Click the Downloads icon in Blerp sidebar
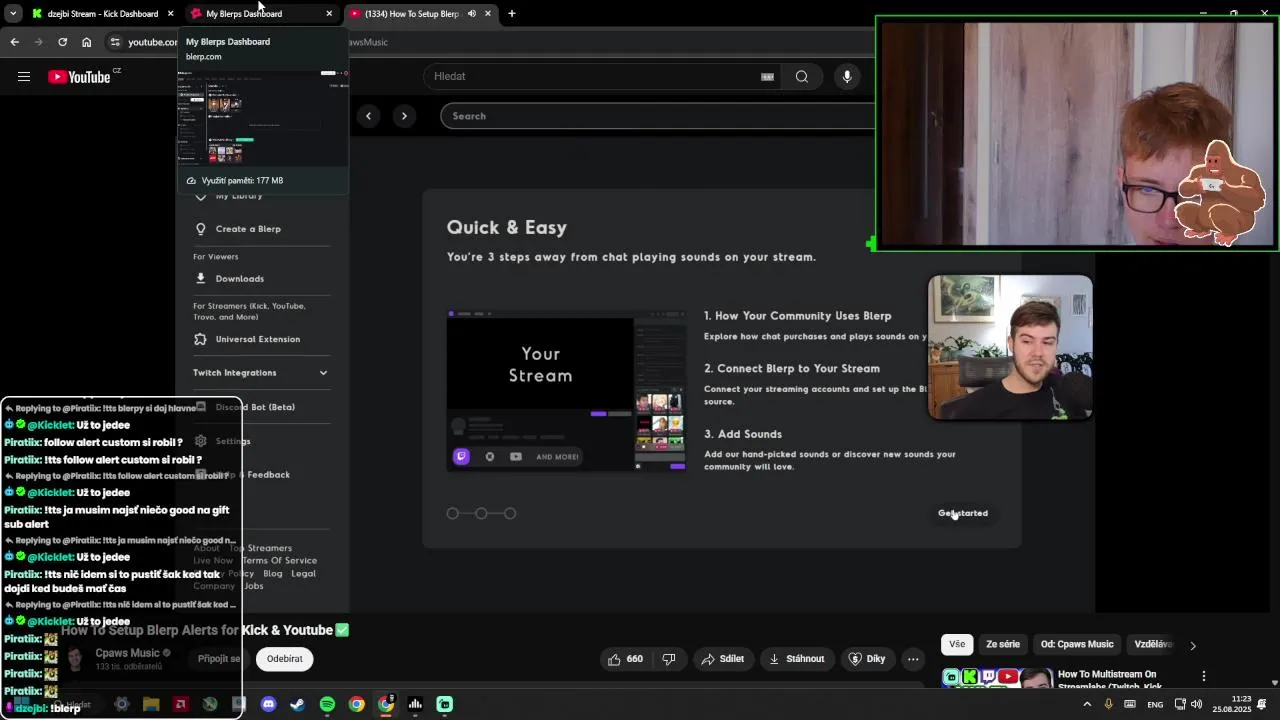The height and width of the screenshot is (720, 1280). (x=200, y=278)
